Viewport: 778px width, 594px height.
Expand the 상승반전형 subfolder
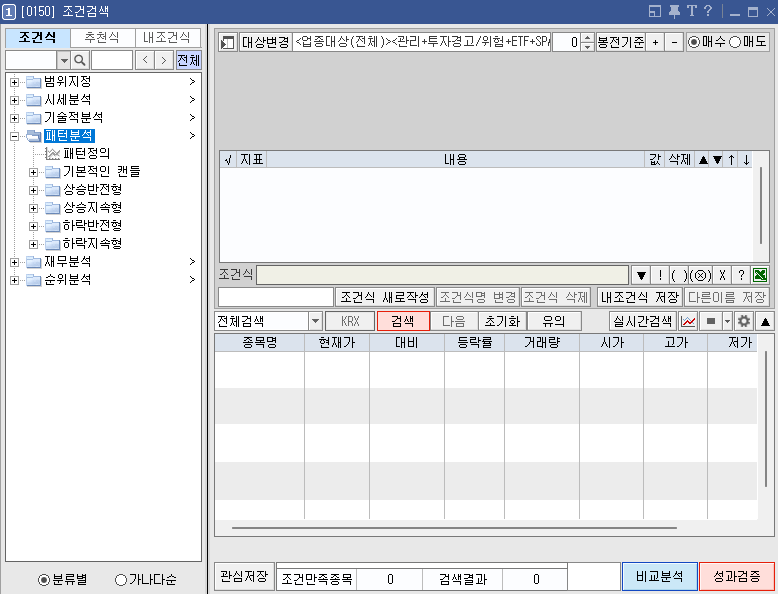click(x=33, y=191)
